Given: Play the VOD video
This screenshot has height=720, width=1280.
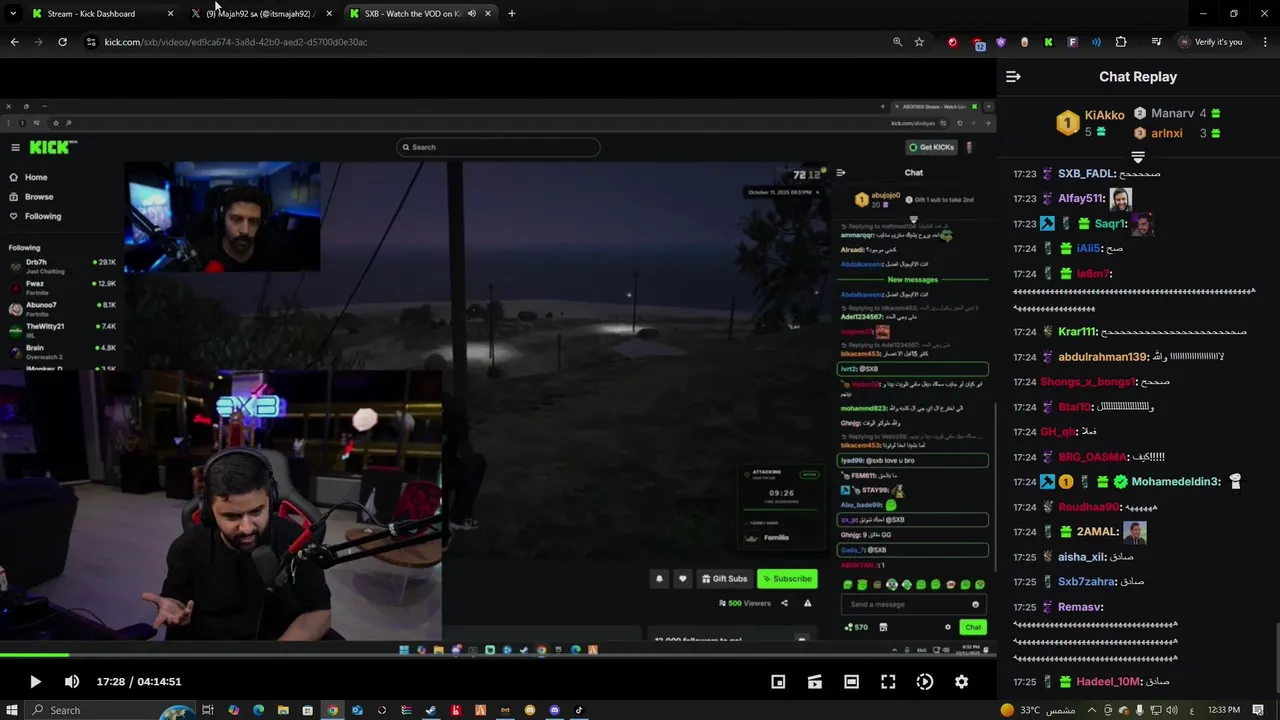Looking at the screenshot, I should pyautogui.click(x=34, y=682).
